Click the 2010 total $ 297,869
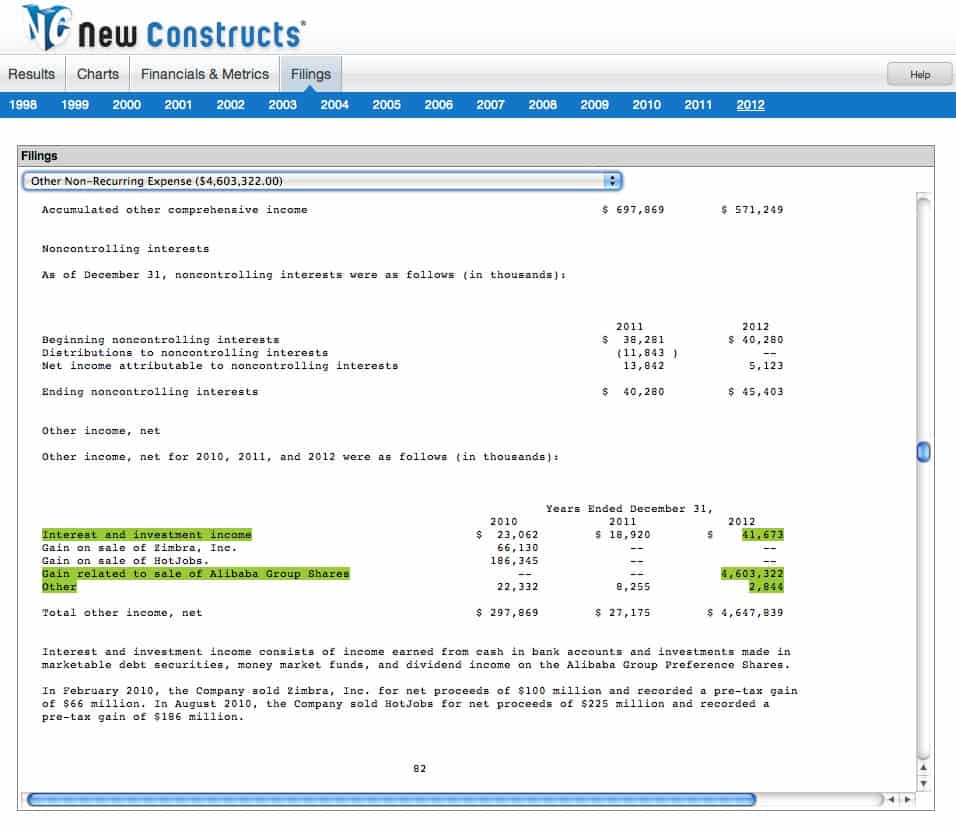This screenshot has height=834, width=956. click(507, 613)
